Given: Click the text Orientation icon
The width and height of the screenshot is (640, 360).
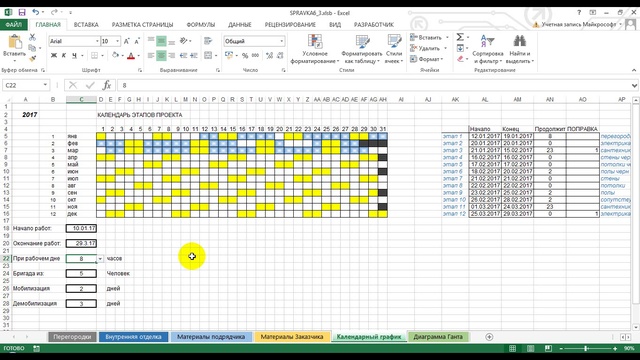Looking at the screenshot, I should coord(184,41).
